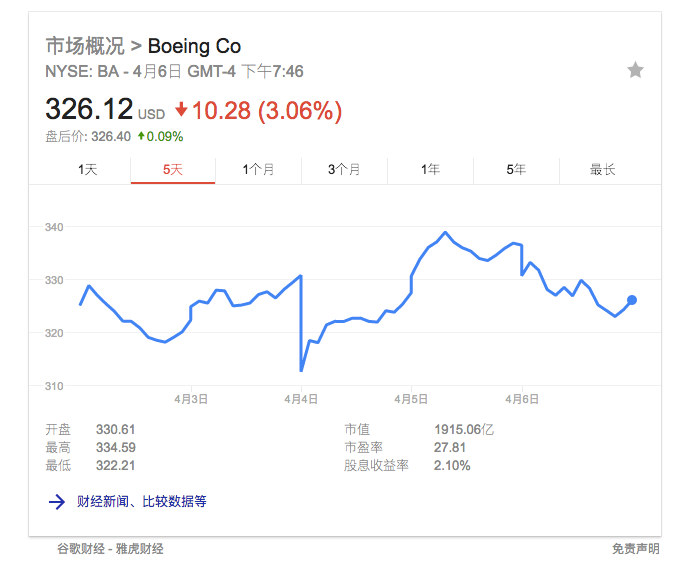Click the green after-hours up arrow
The width and height of the screenshot is (685, 573).
142,136
